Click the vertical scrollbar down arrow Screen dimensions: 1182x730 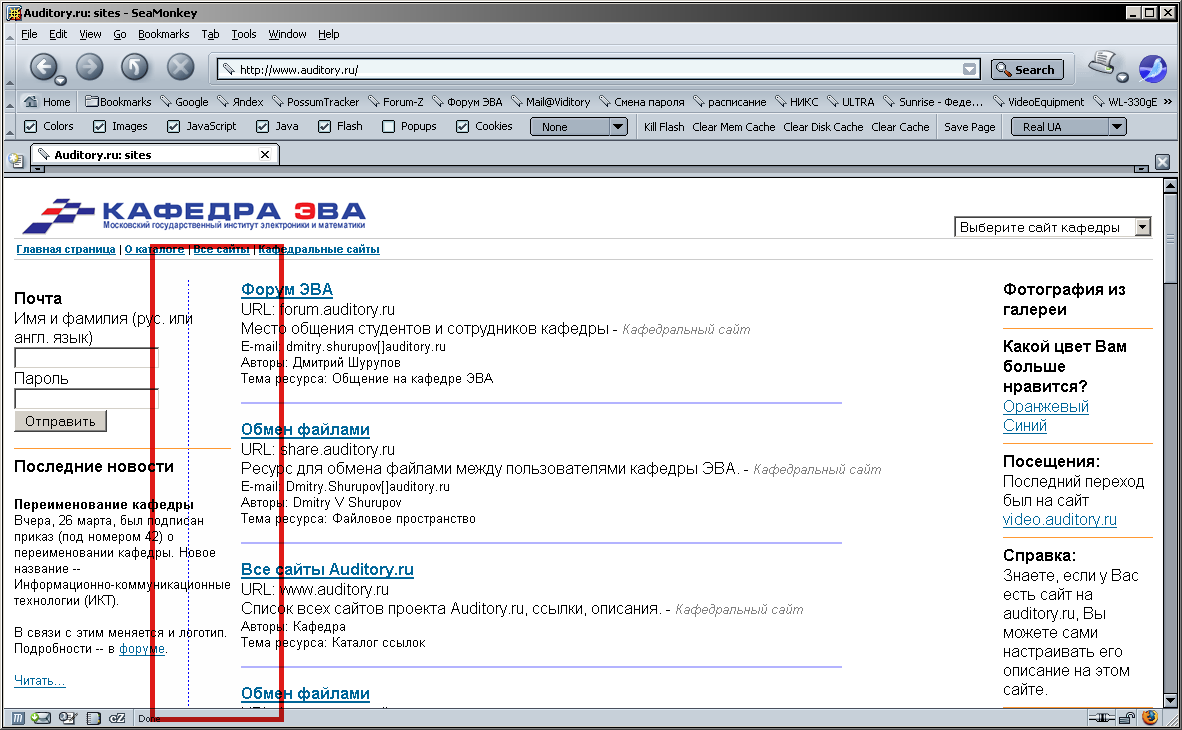coord(1170,701)
